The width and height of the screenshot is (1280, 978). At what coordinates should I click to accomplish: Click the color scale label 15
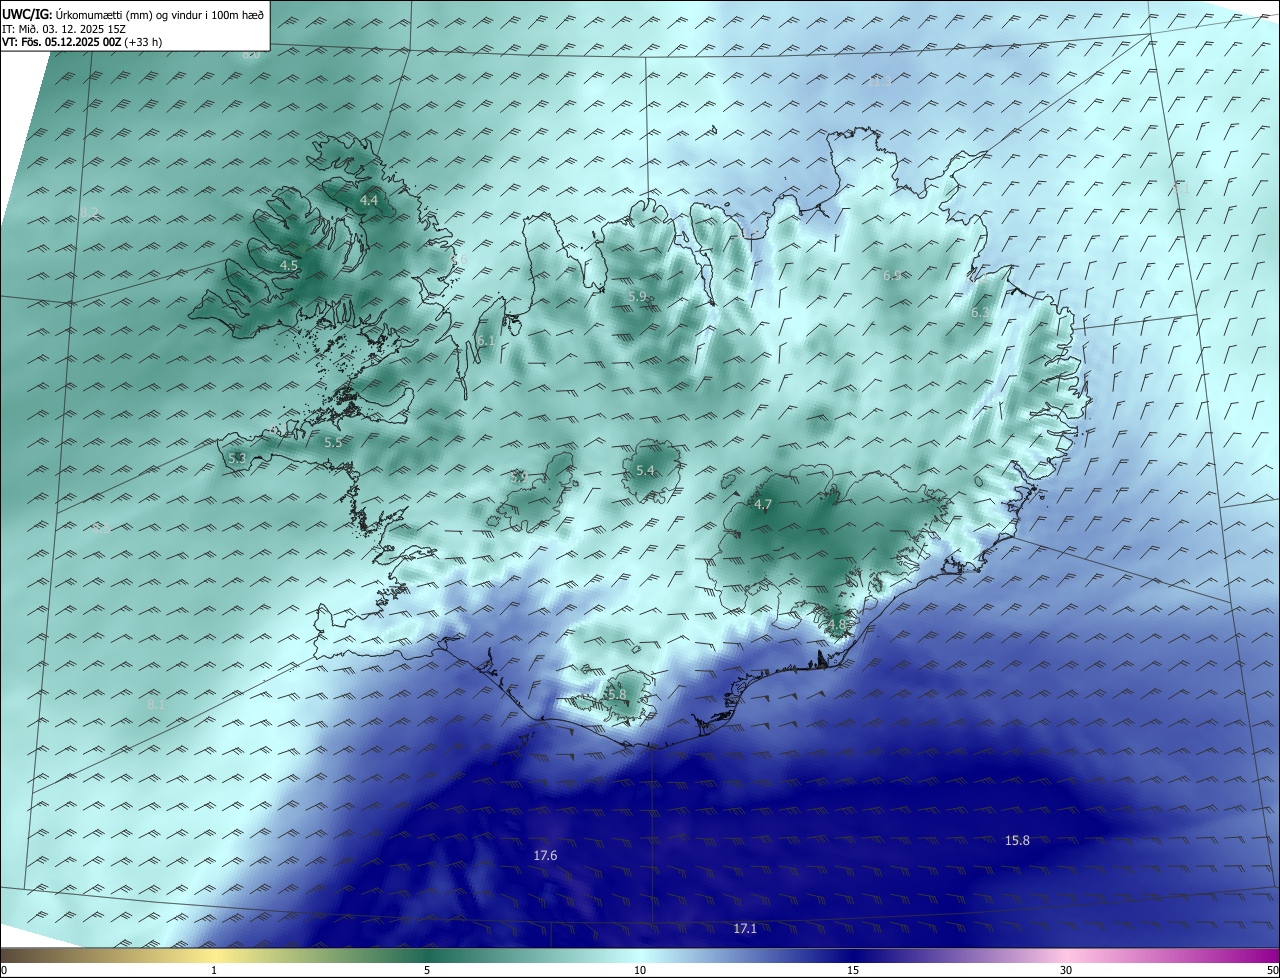(853, 970)
